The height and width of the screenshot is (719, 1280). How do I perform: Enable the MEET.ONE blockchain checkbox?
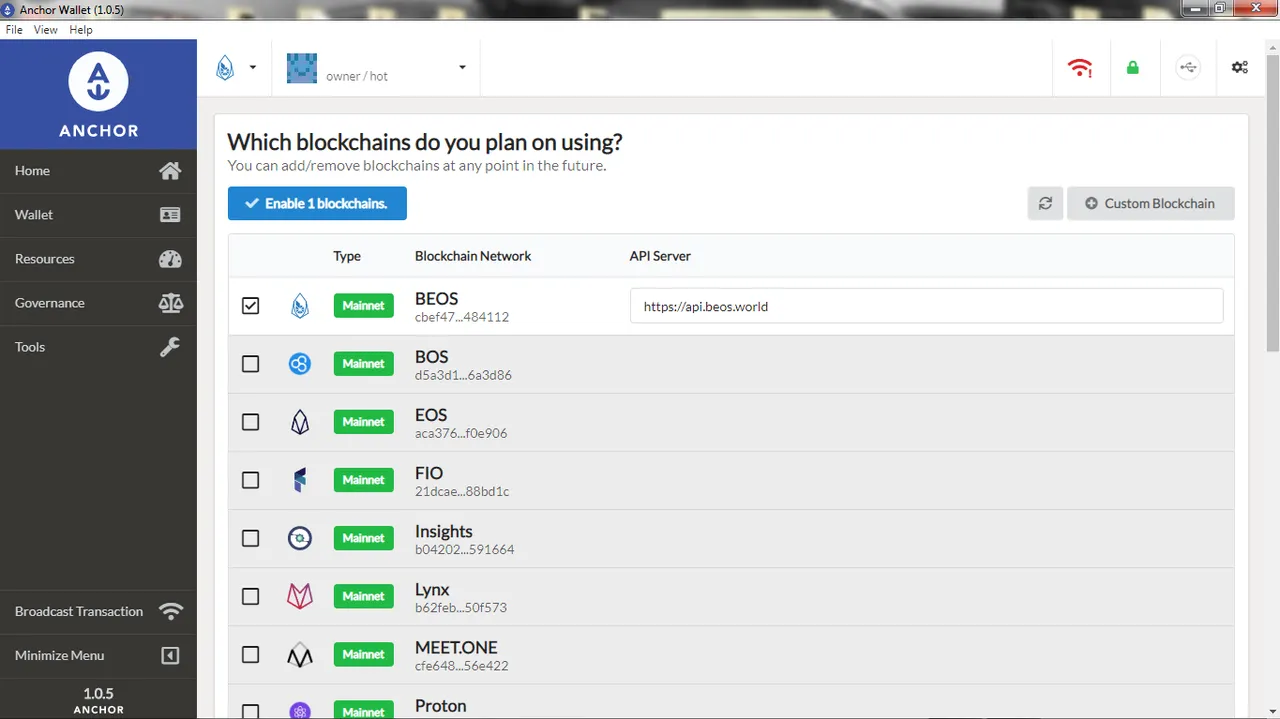(x=251, y=654)
